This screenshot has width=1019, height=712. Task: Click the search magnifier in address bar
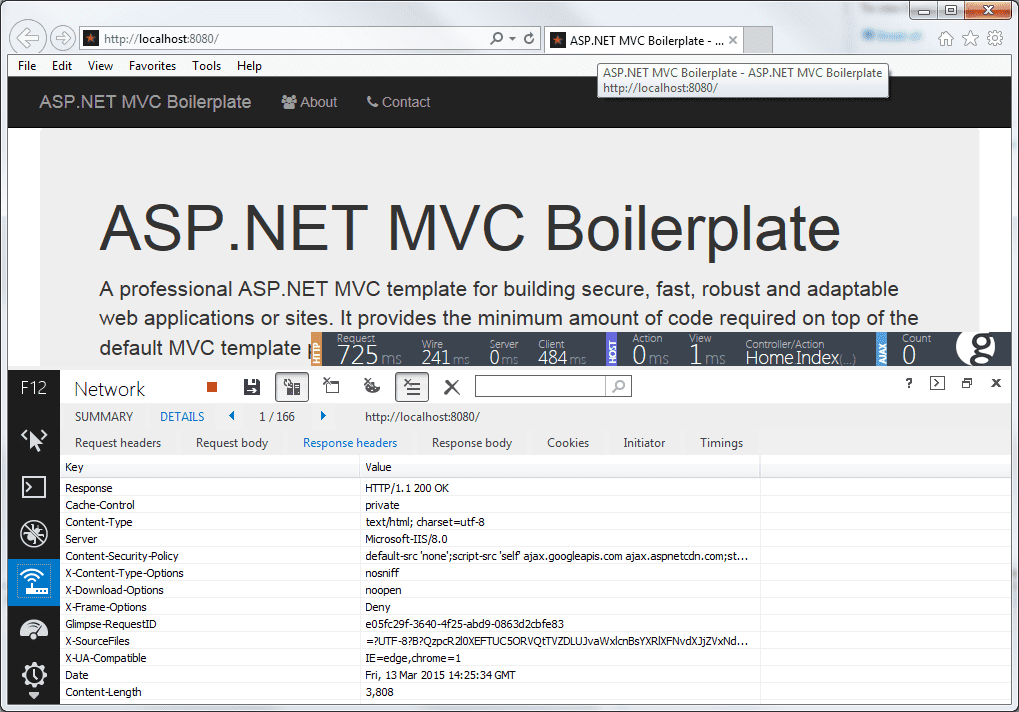coord(497,38)
